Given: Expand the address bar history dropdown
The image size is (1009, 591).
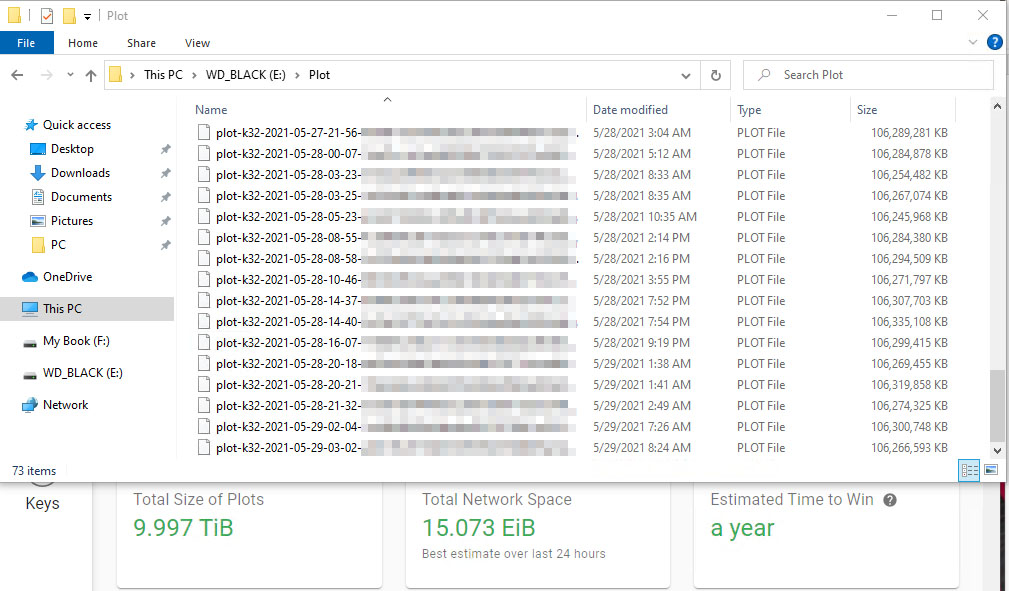Looking at the screenshot, I should 686,75.
